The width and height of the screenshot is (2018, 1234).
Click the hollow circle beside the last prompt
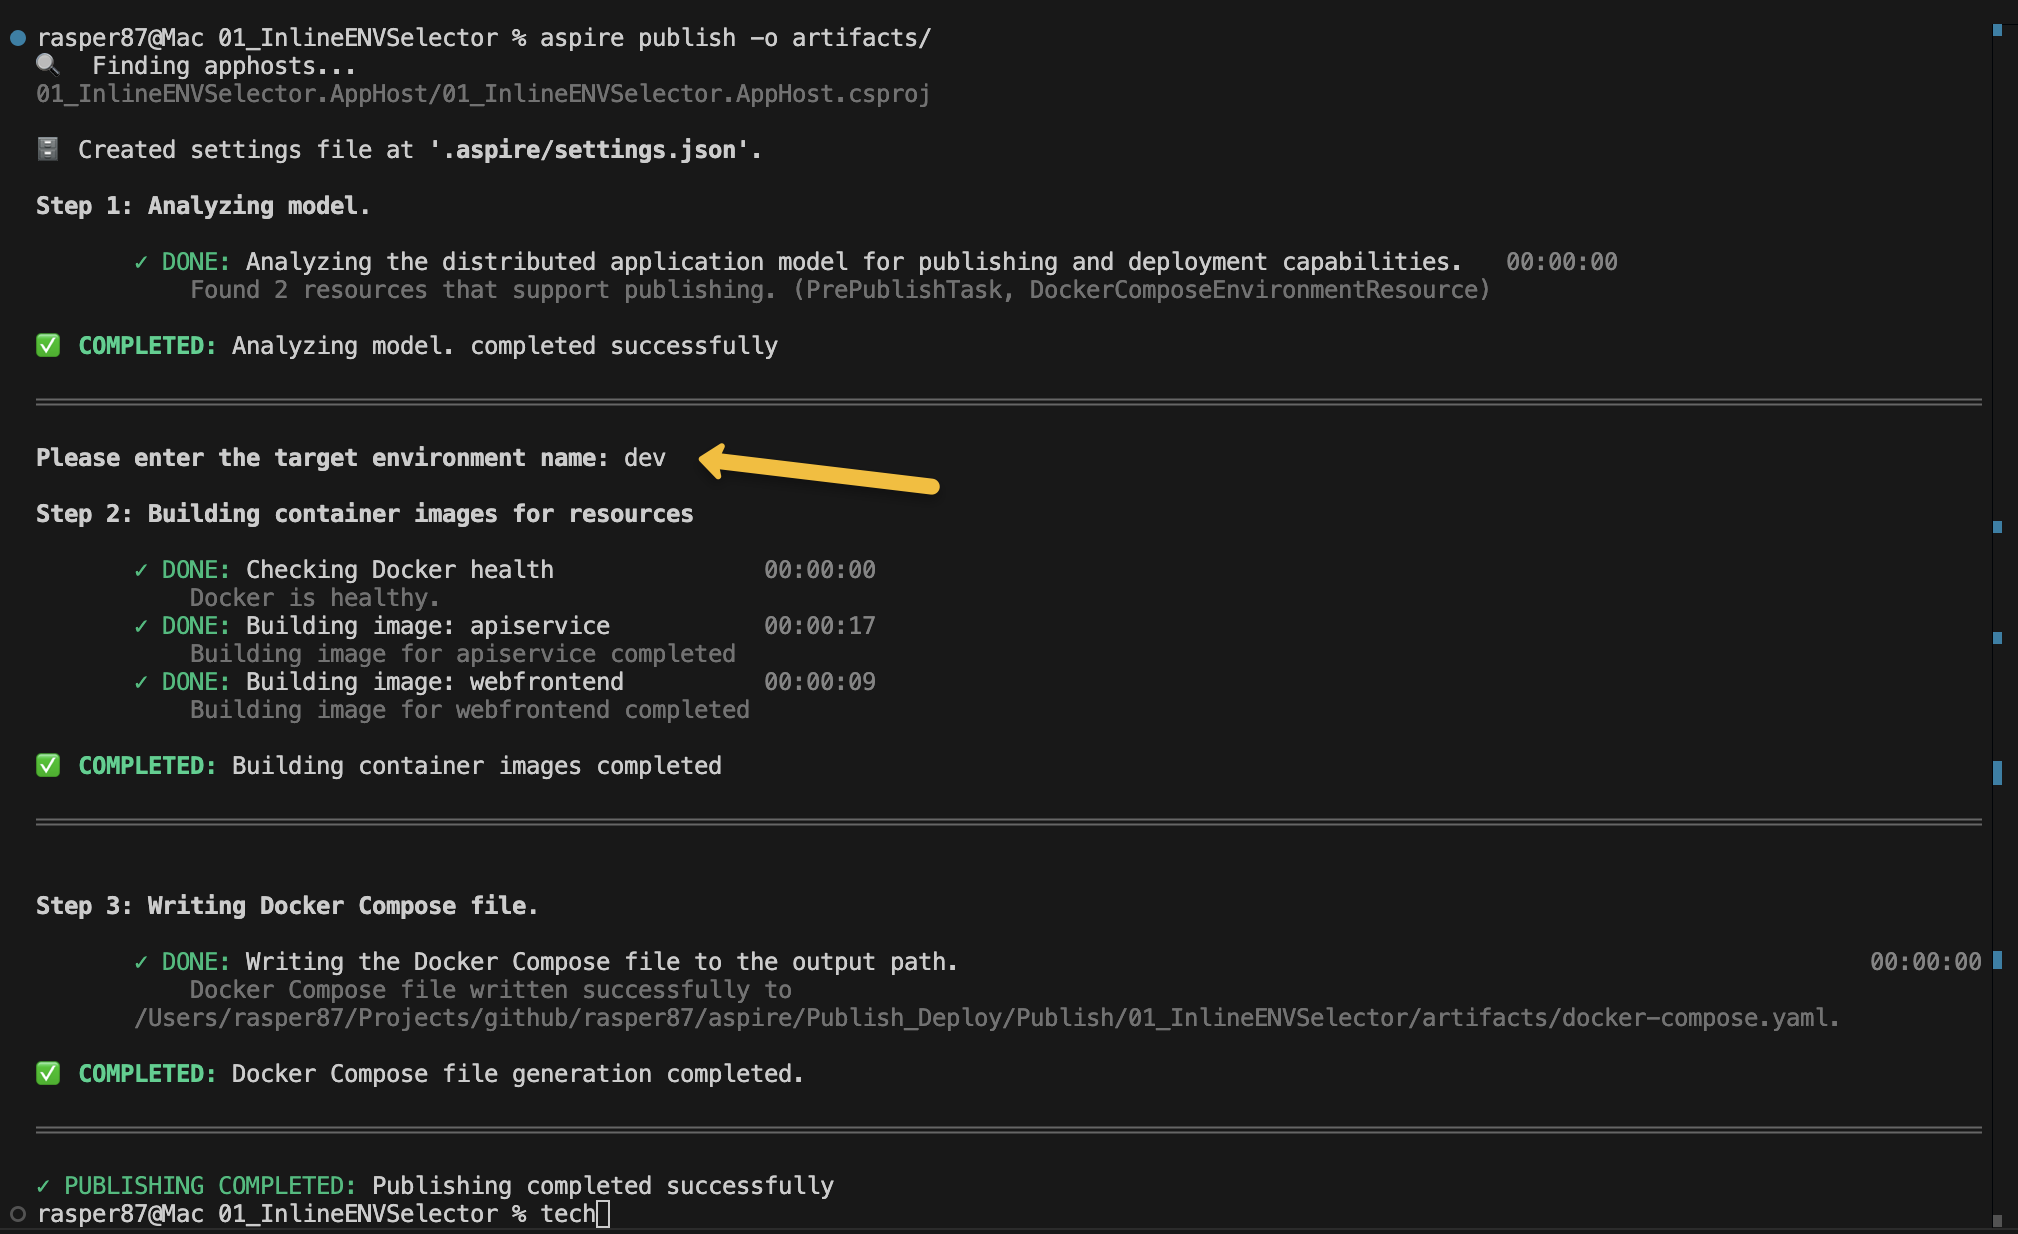coord(18,1214)
